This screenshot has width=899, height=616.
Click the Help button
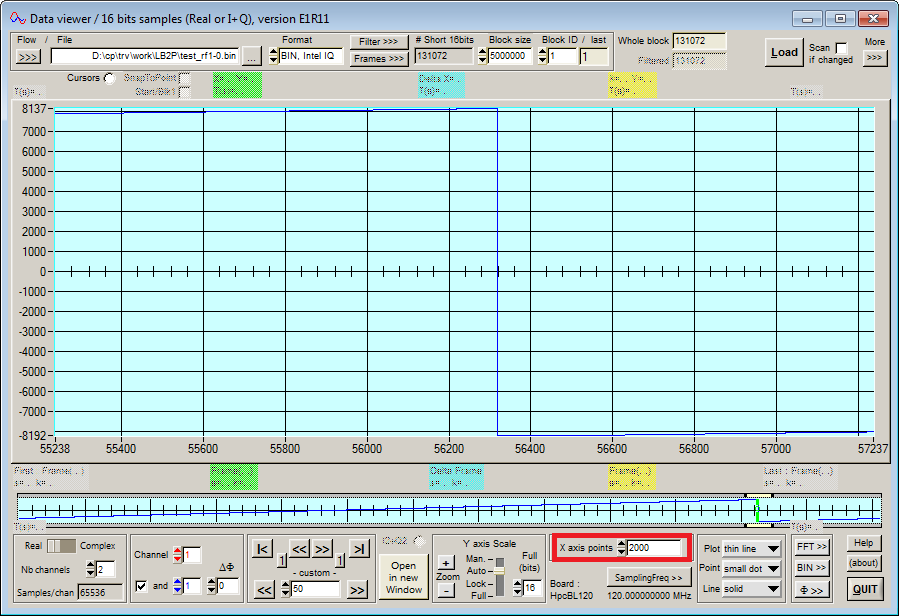(863, 543)
